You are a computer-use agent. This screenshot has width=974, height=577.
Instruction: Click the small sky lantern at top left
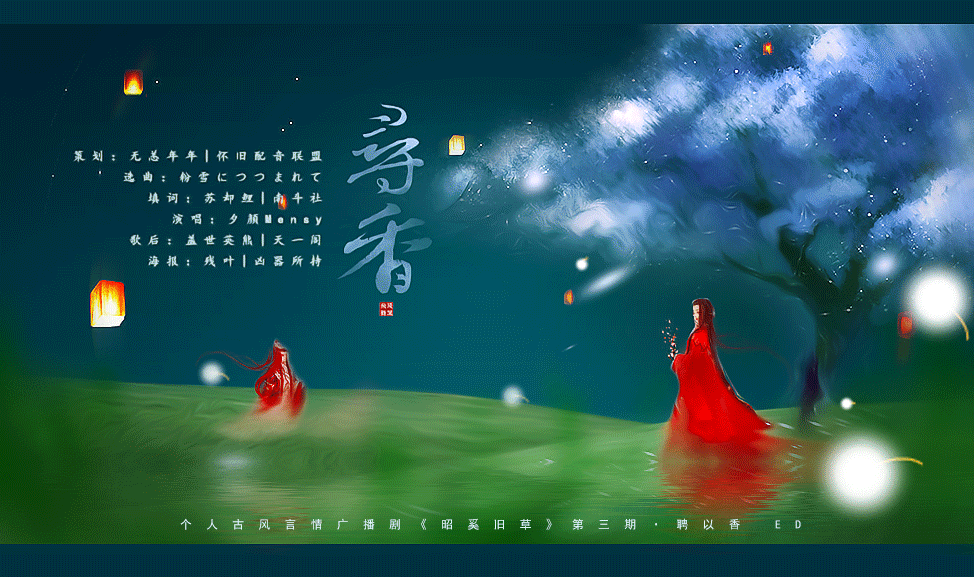point(133,83)
